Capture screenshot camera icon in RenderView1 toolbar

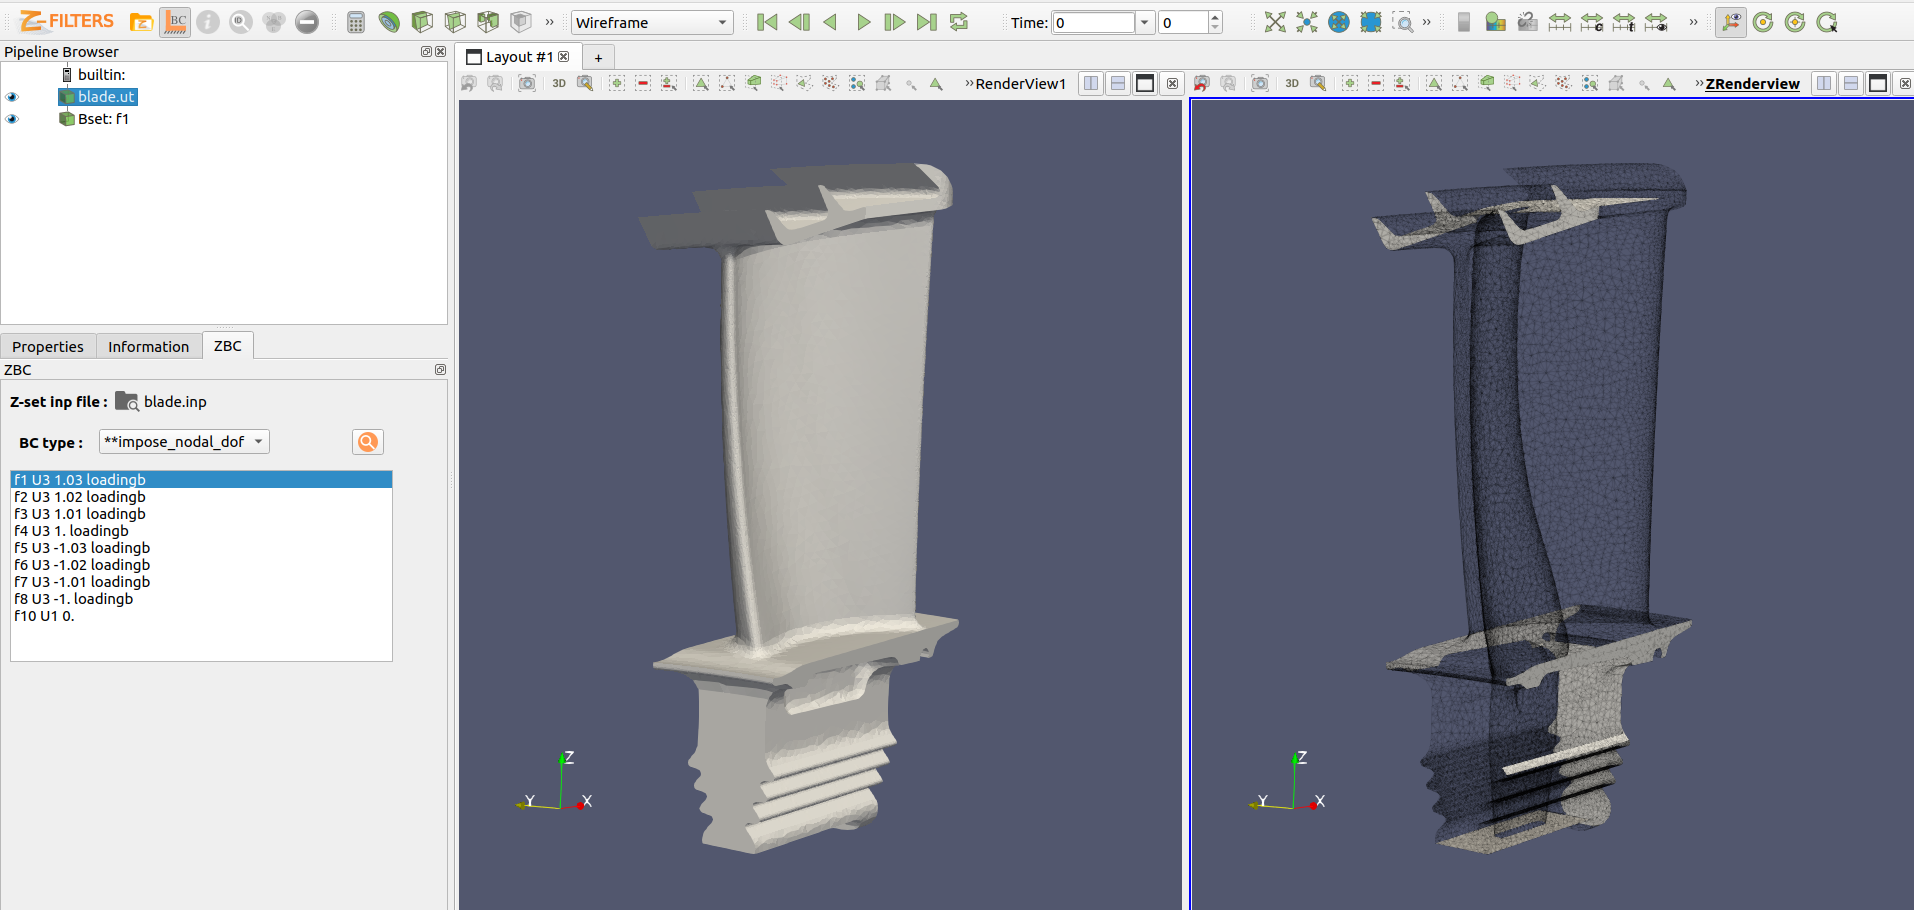[527, 84]
